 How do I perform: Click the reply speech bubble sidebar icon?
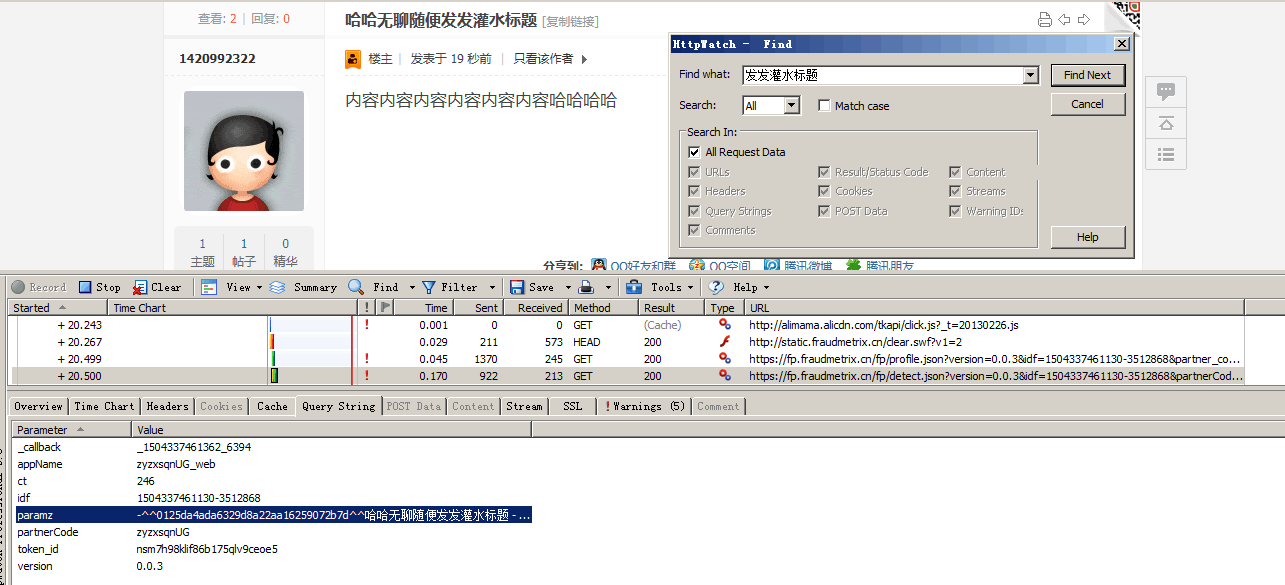click(1165, 91)
